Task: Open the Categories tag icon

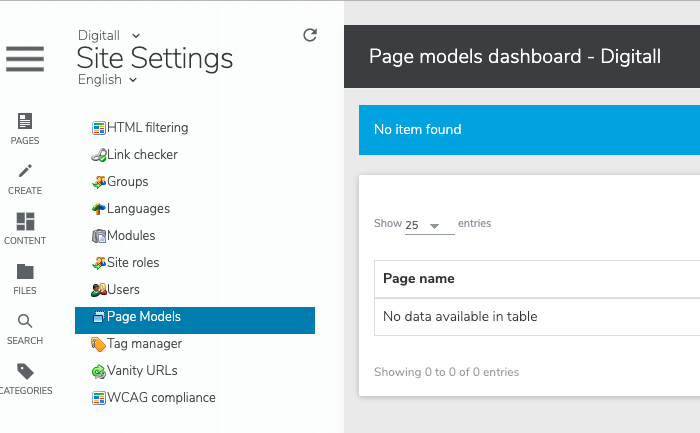Action: 25,371
